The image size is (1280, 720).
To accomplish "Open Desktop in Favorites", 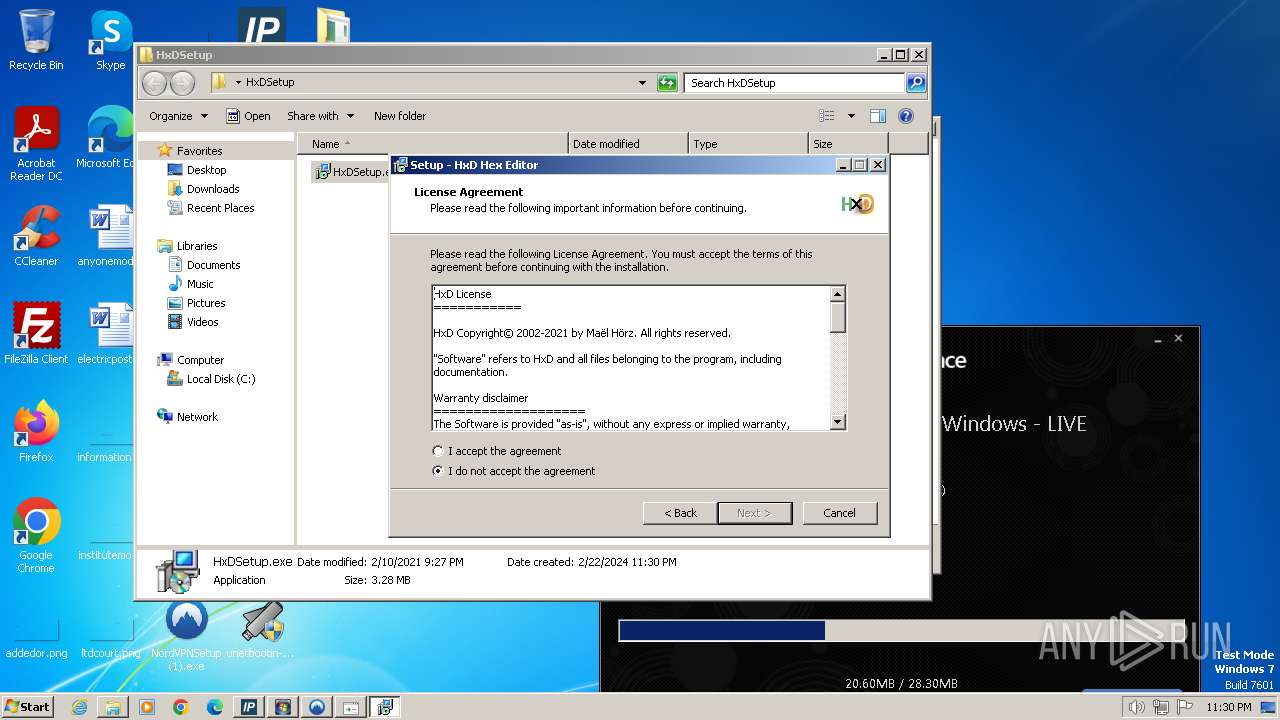I will pos(206,170).
